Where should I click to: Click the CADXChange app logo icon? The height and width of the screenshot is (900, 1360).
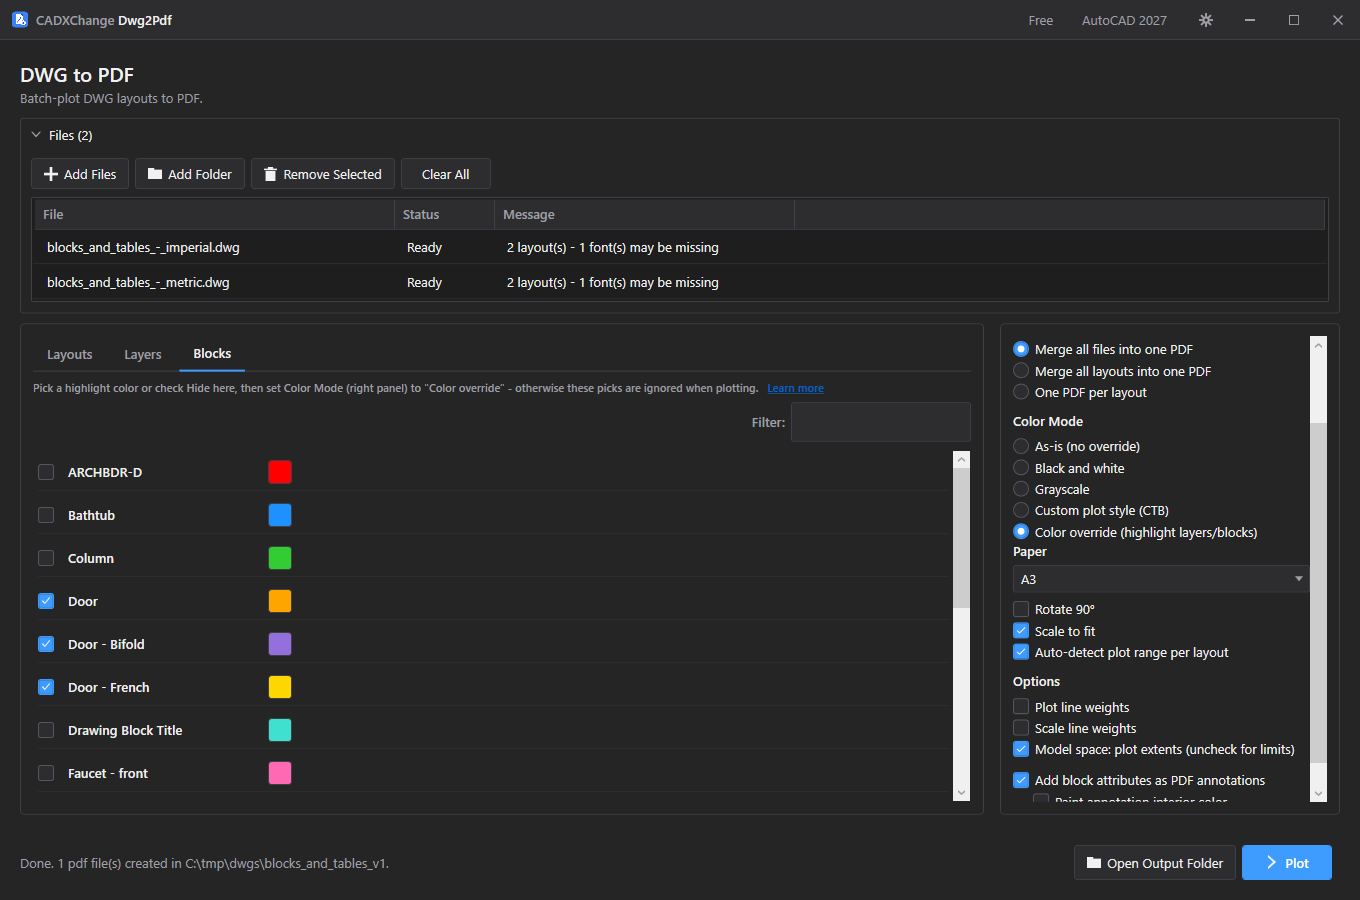tap(20, 19)
